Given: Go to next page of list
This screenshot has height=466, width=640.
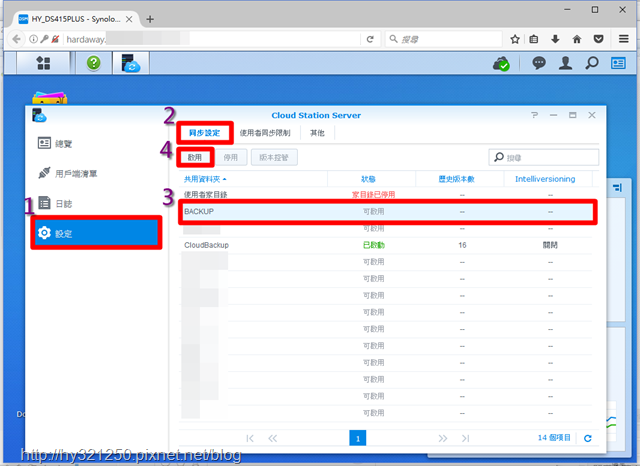Looking at the screenshot, I should [x=443, y=438].
